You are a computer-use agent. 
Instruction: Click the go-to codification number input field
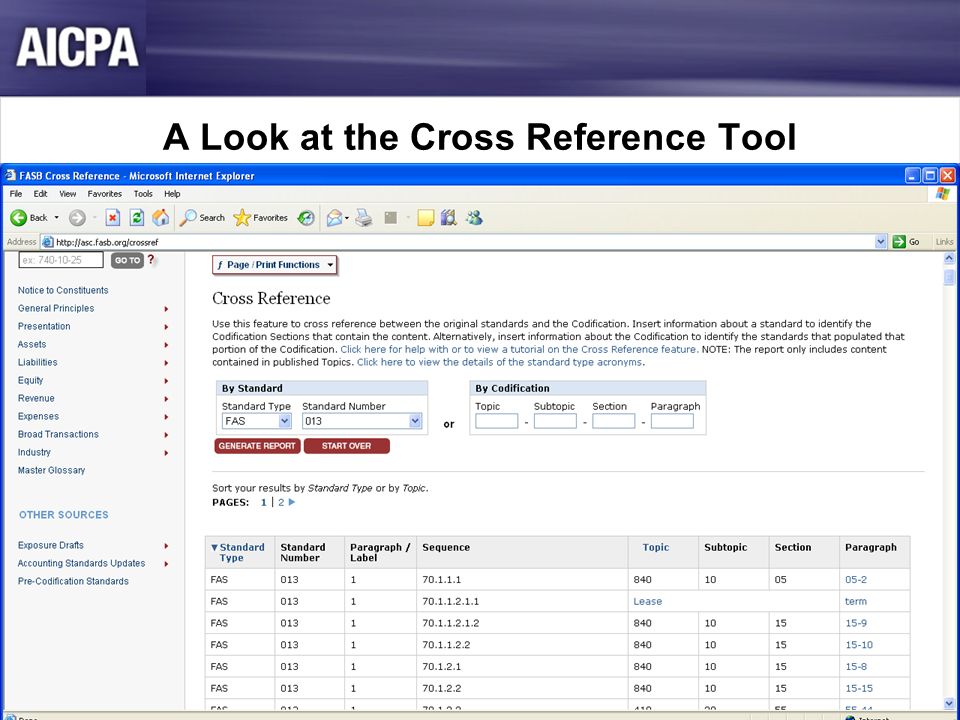point(61,260)
